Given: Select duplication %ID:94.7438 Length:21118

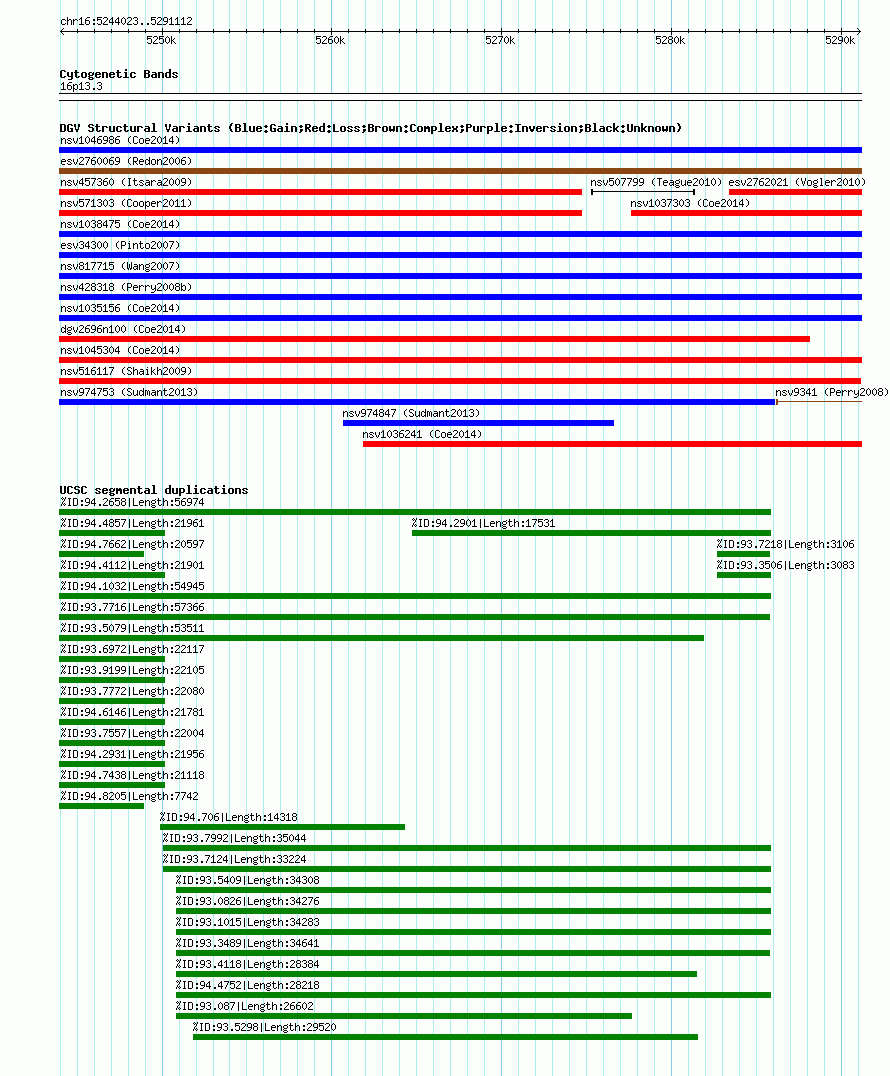Looking at the screenshot, I should 132,775.
